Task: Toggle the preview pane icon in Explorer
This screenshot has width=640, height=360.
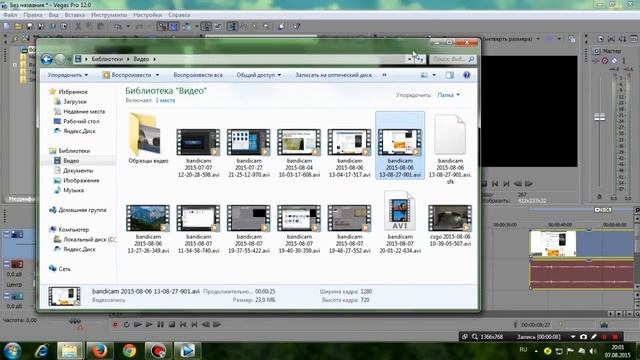Action: tap(450, 75)
